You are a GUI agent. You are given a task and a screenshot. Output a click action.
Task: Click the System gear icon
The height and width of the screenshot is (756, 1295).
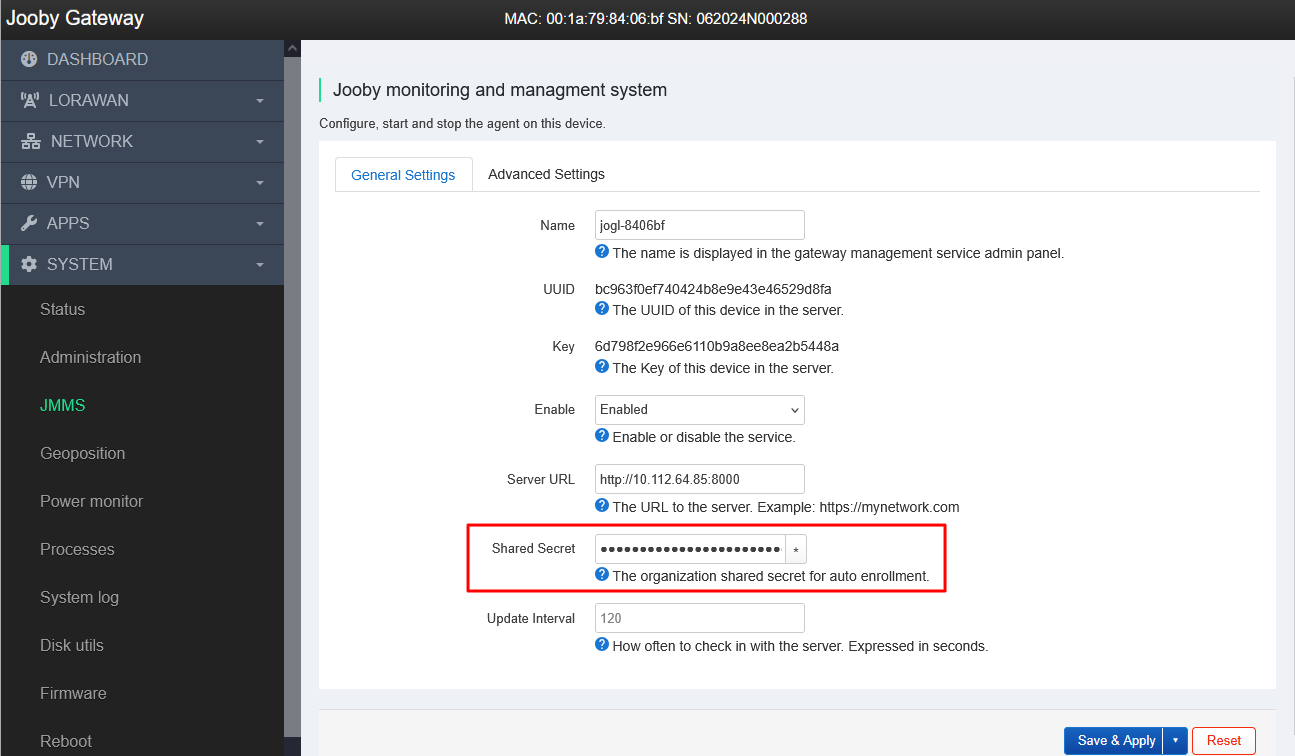point(29,265)
